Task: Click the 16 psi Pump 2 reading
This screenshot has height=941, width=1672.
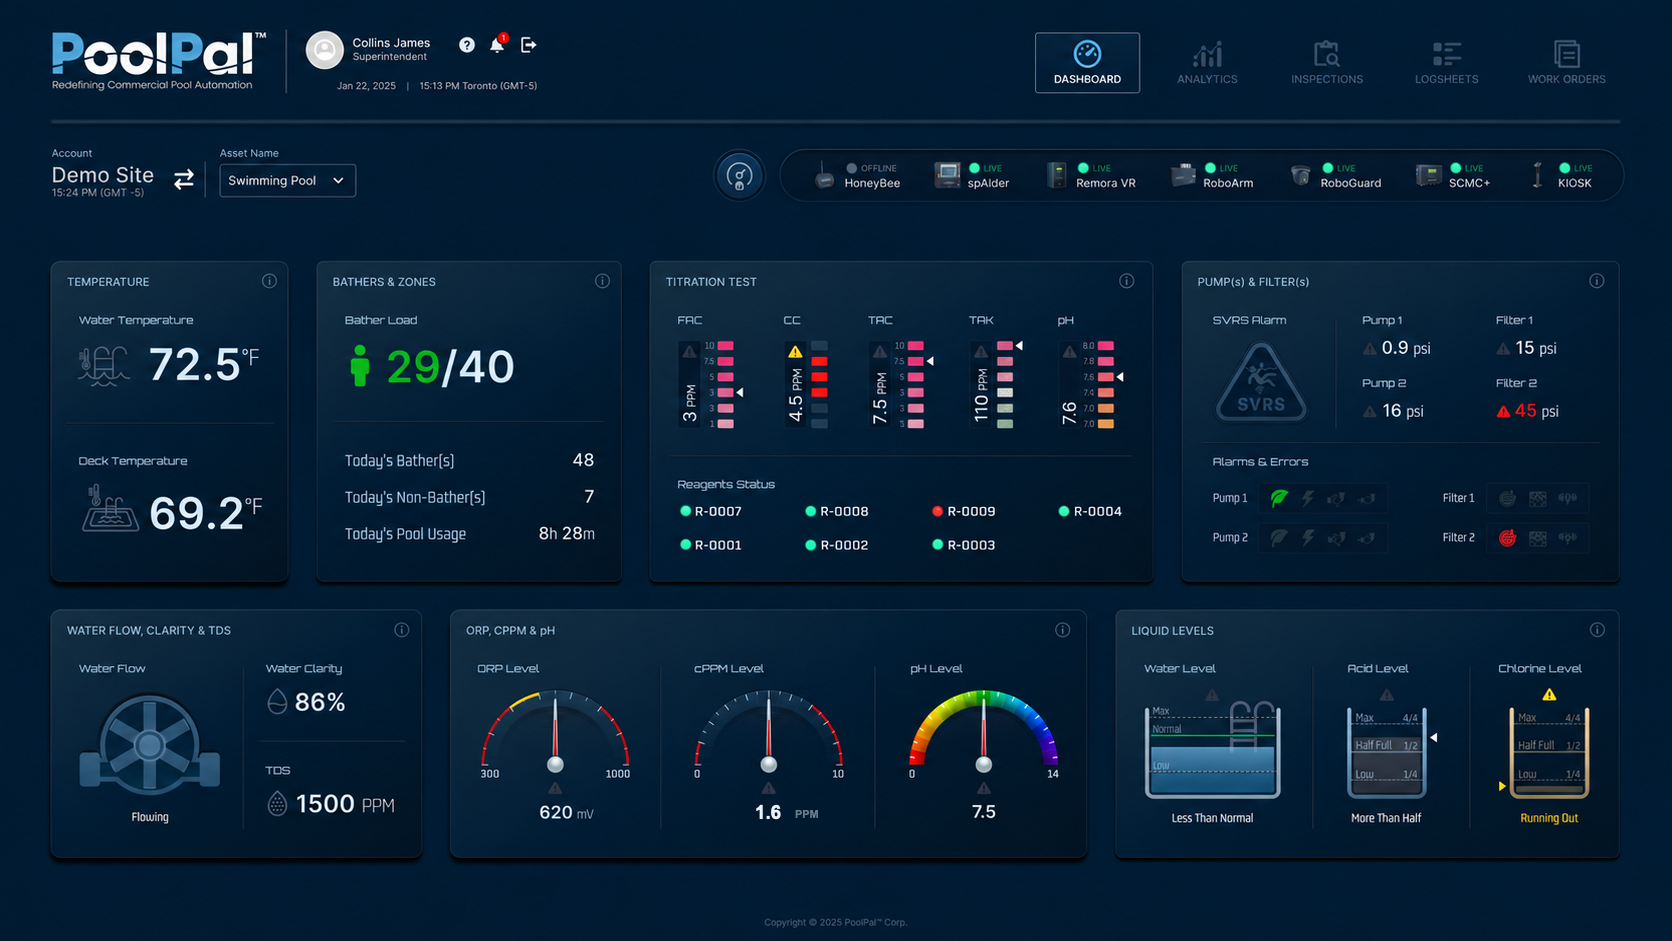Action: (1402, 411)
